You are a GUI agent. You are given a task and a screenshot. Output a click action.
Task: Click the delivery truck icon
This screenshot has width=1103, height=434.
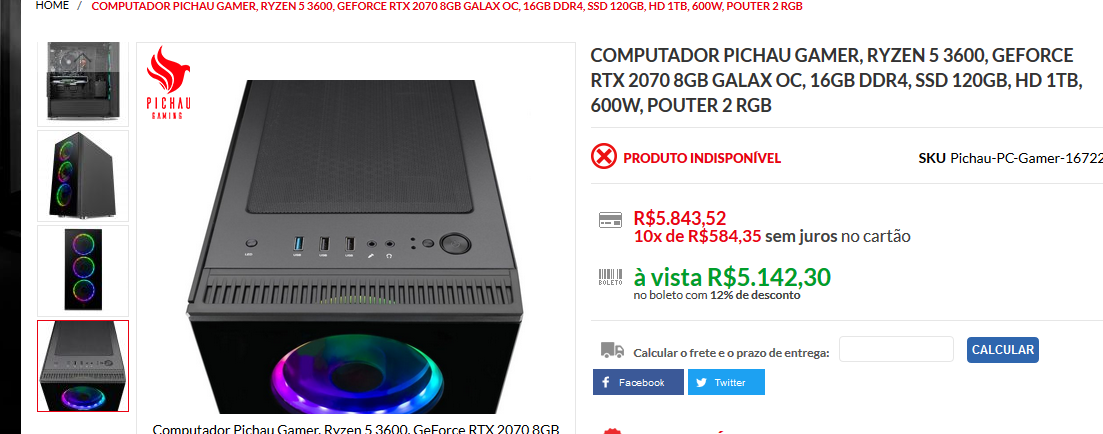pyautogui.click(x=612, y=350)
